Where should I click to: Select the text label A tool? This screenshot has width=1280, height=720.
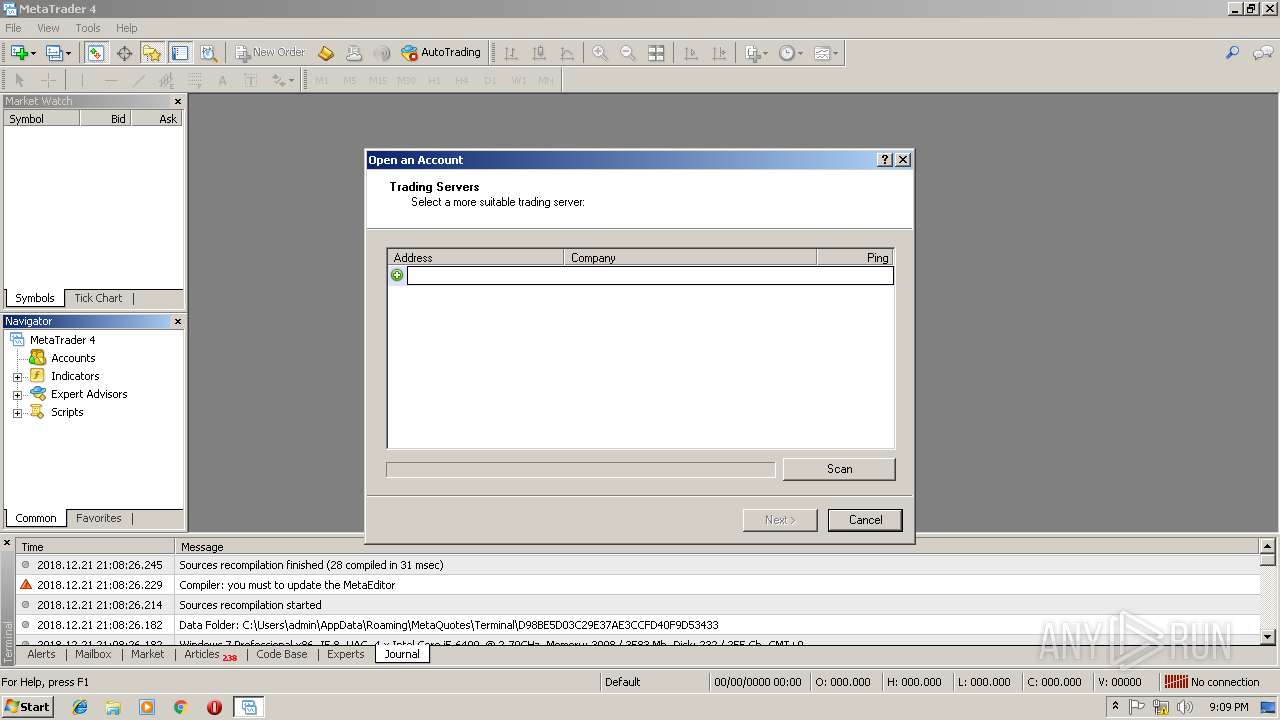pos(222,80)
